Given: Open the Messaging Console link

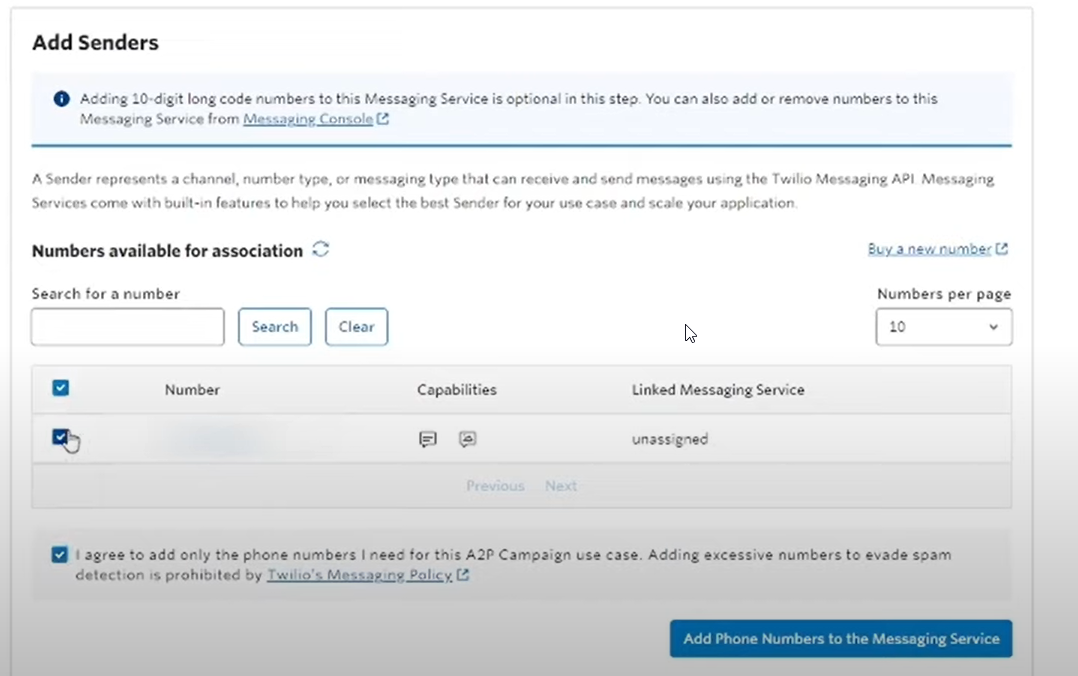Looking at the screenshot, I should point(308,119).
